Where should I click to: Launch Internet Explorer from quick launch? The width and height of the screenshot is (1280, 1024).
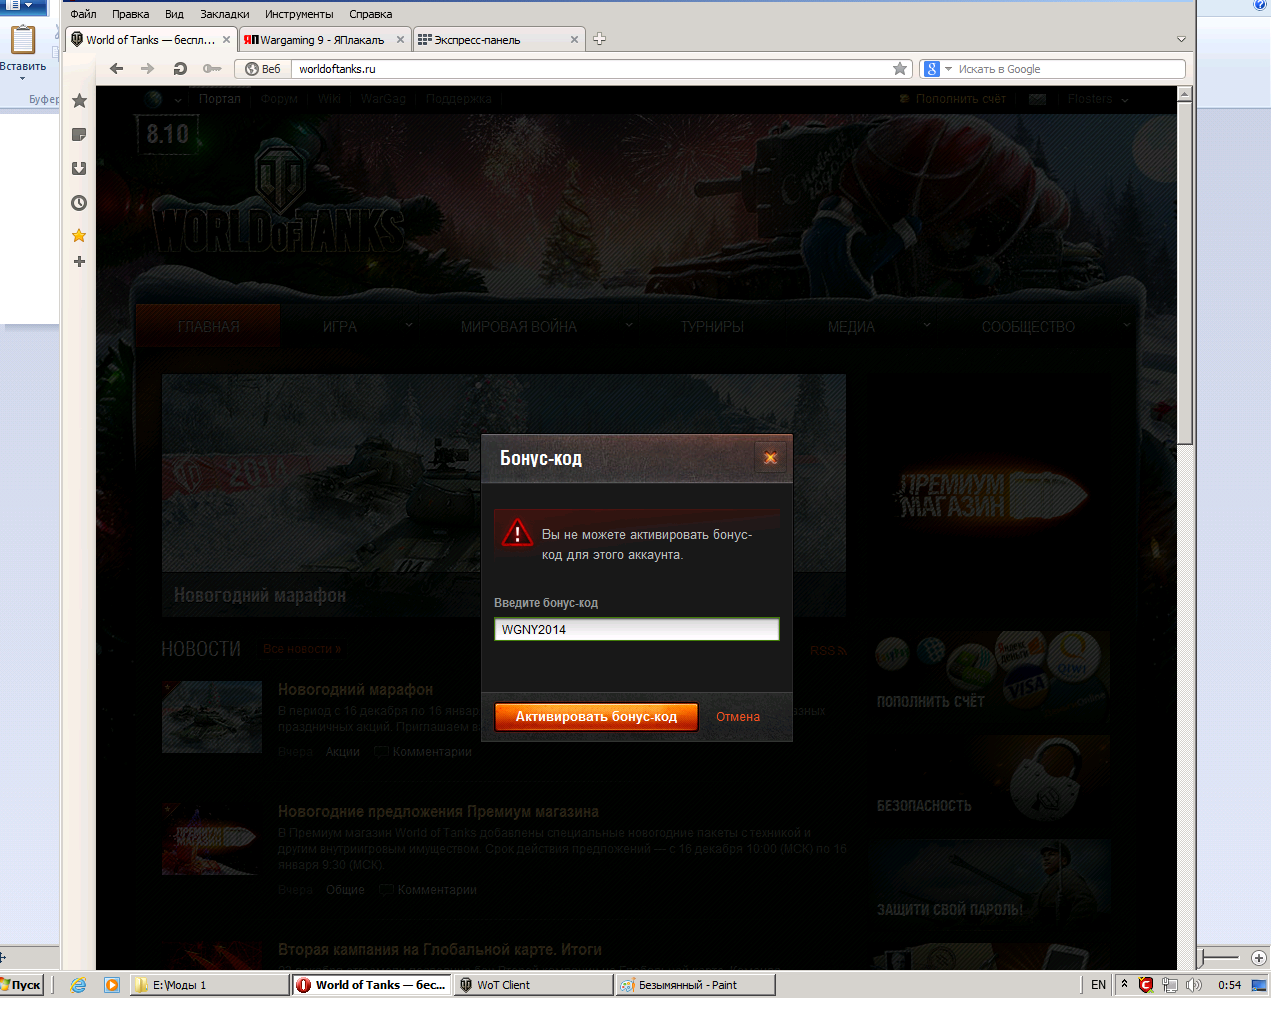(78, 985)
